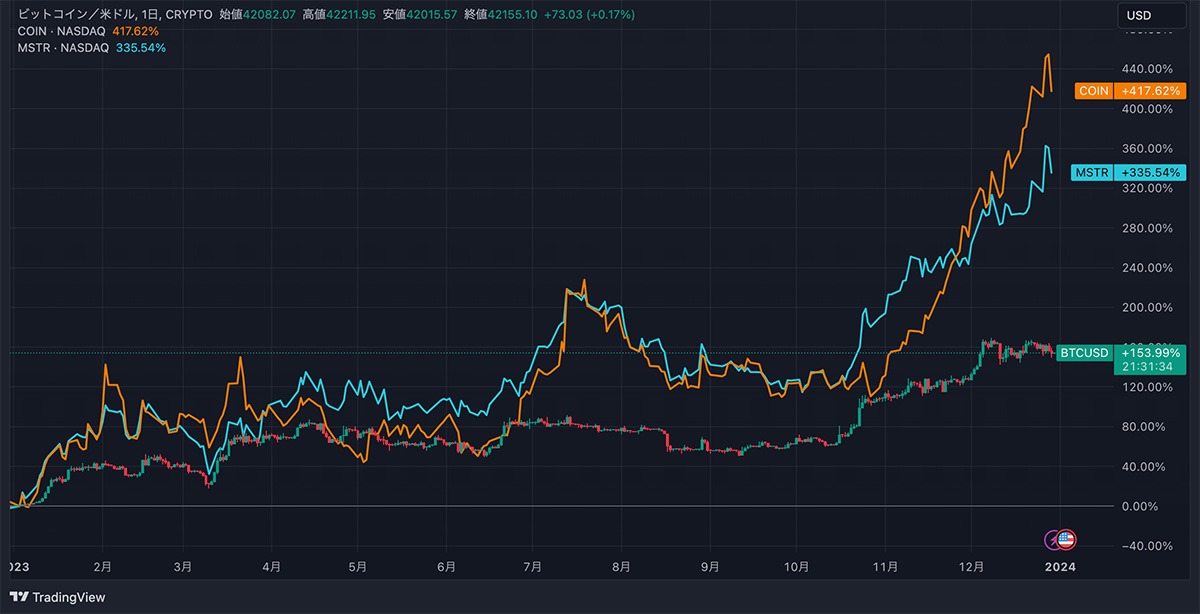Image resolution: width=1200 pixels, height=614 pixels.
Task: Click the 280.00% price scale label
Action: (1145, 228)
